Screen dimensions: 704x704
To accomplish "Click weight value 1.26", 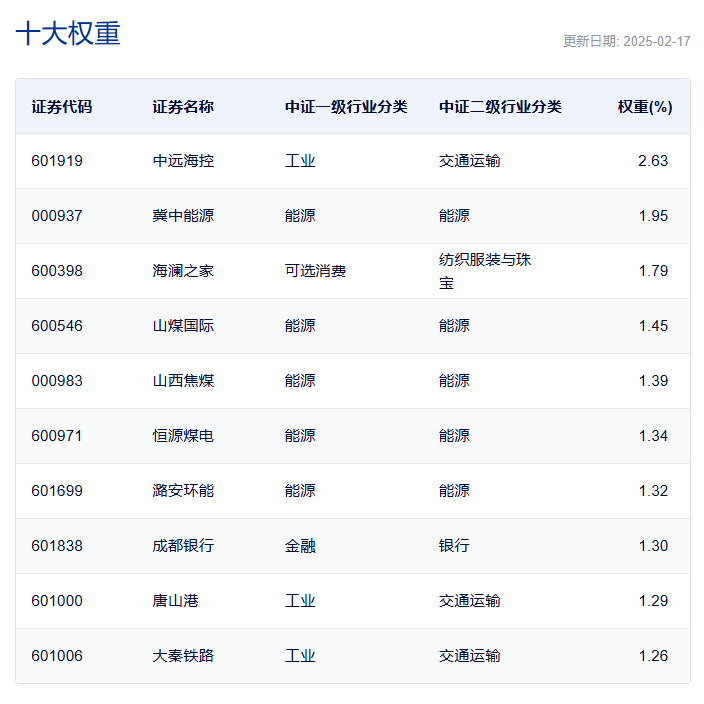I will [x=653, y=656].
